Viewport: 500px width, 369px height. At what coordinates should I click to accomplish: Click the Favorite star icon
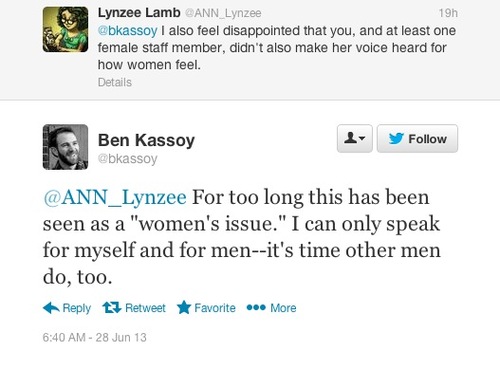184,307
